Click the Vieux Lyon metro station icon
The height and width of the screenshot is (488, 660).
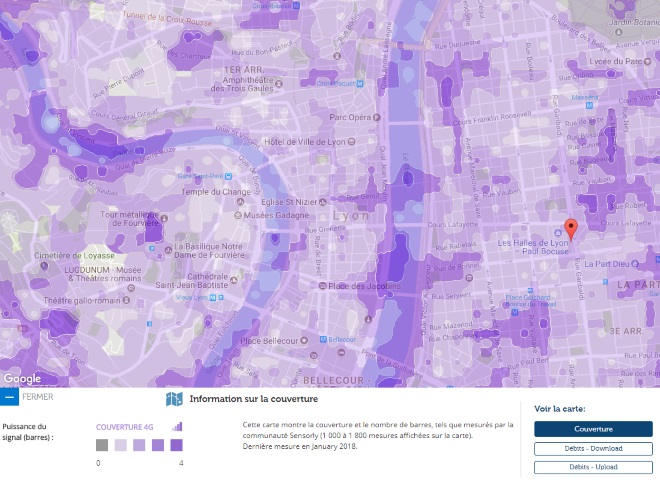click(x=212, y=297)
